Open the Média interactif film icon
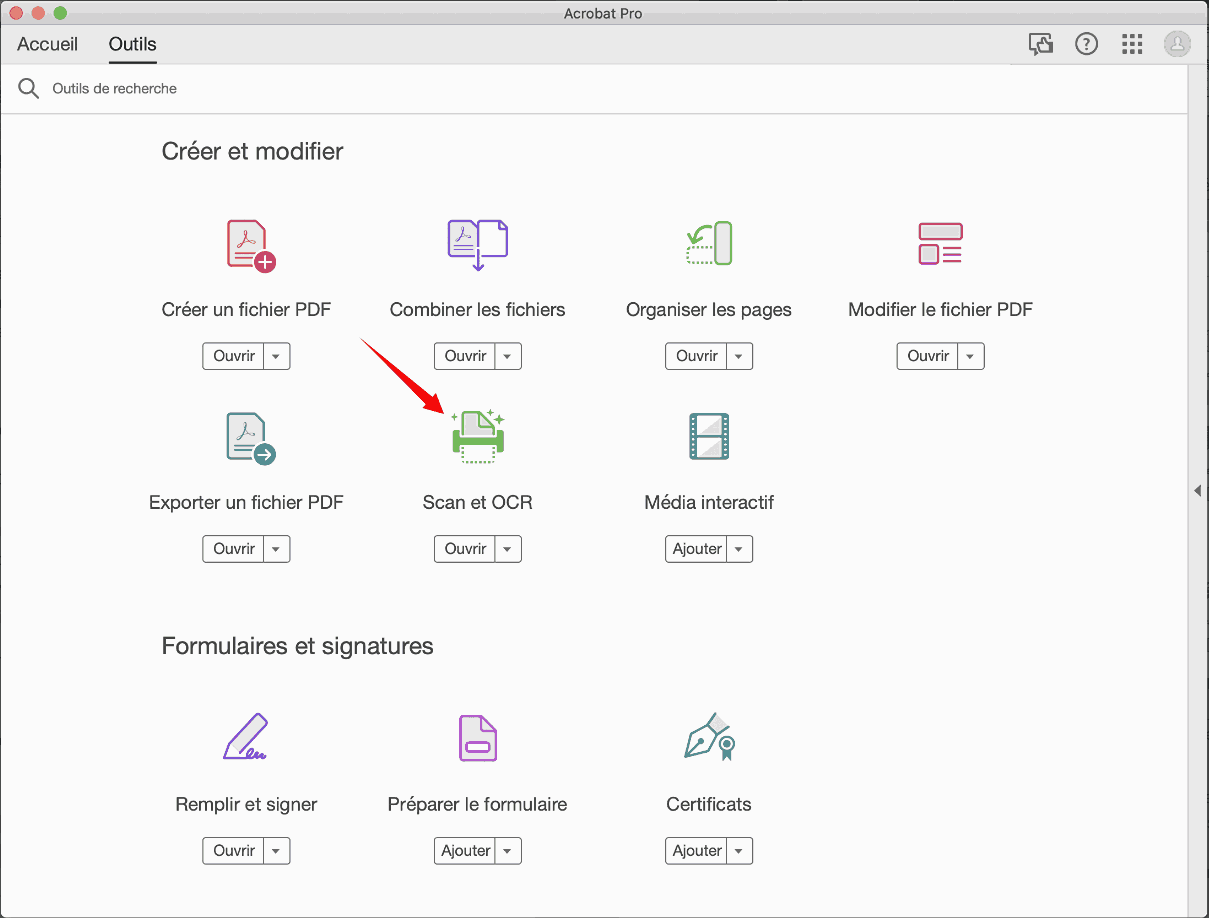The image size is (1209, 918). [709, 436]
